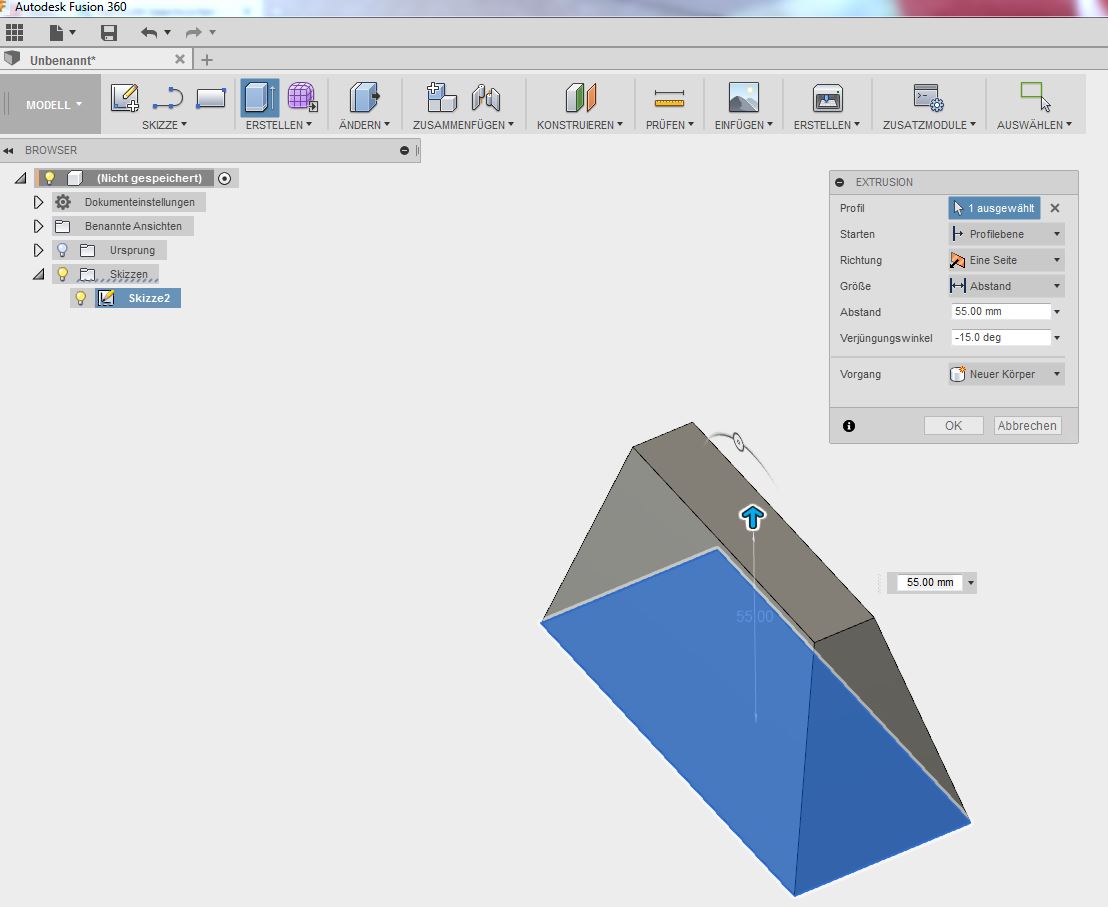Expand the Dokumenteinstellungen tree item
The height and width of the screenshot is (907, 1108).
[x=39, y=201]
